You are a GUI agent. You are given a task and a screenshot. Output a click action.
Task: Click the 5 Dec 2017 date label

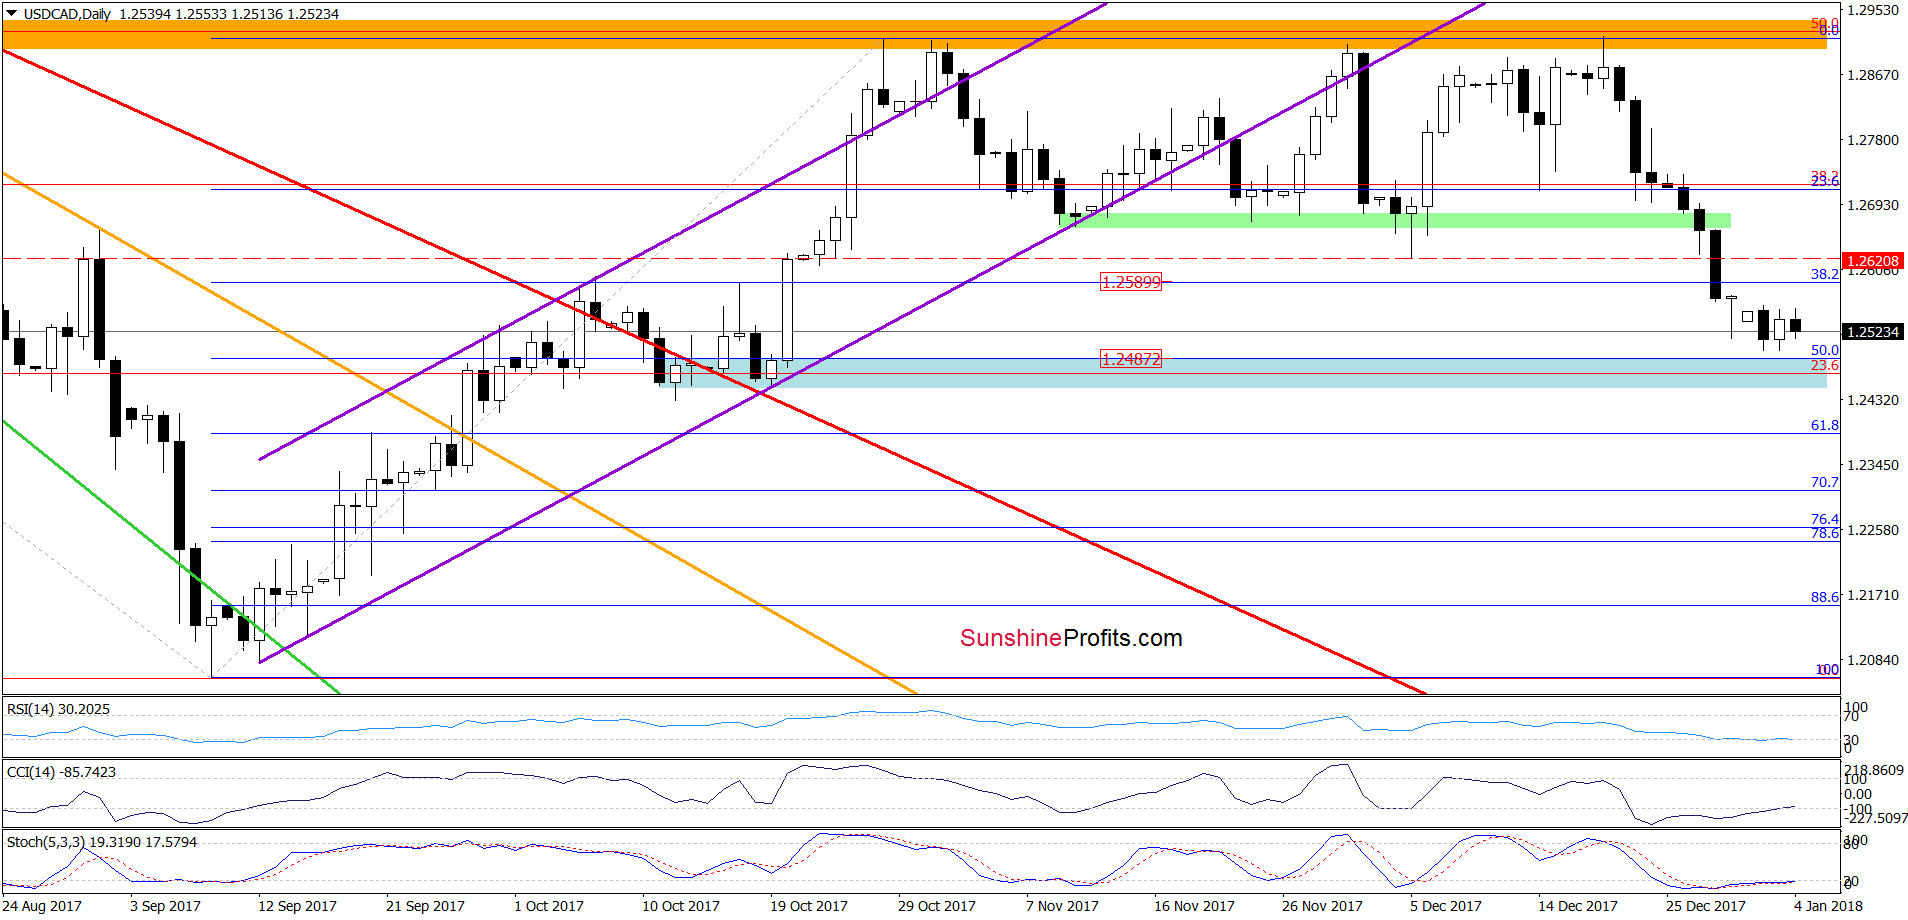[1446, 906]
